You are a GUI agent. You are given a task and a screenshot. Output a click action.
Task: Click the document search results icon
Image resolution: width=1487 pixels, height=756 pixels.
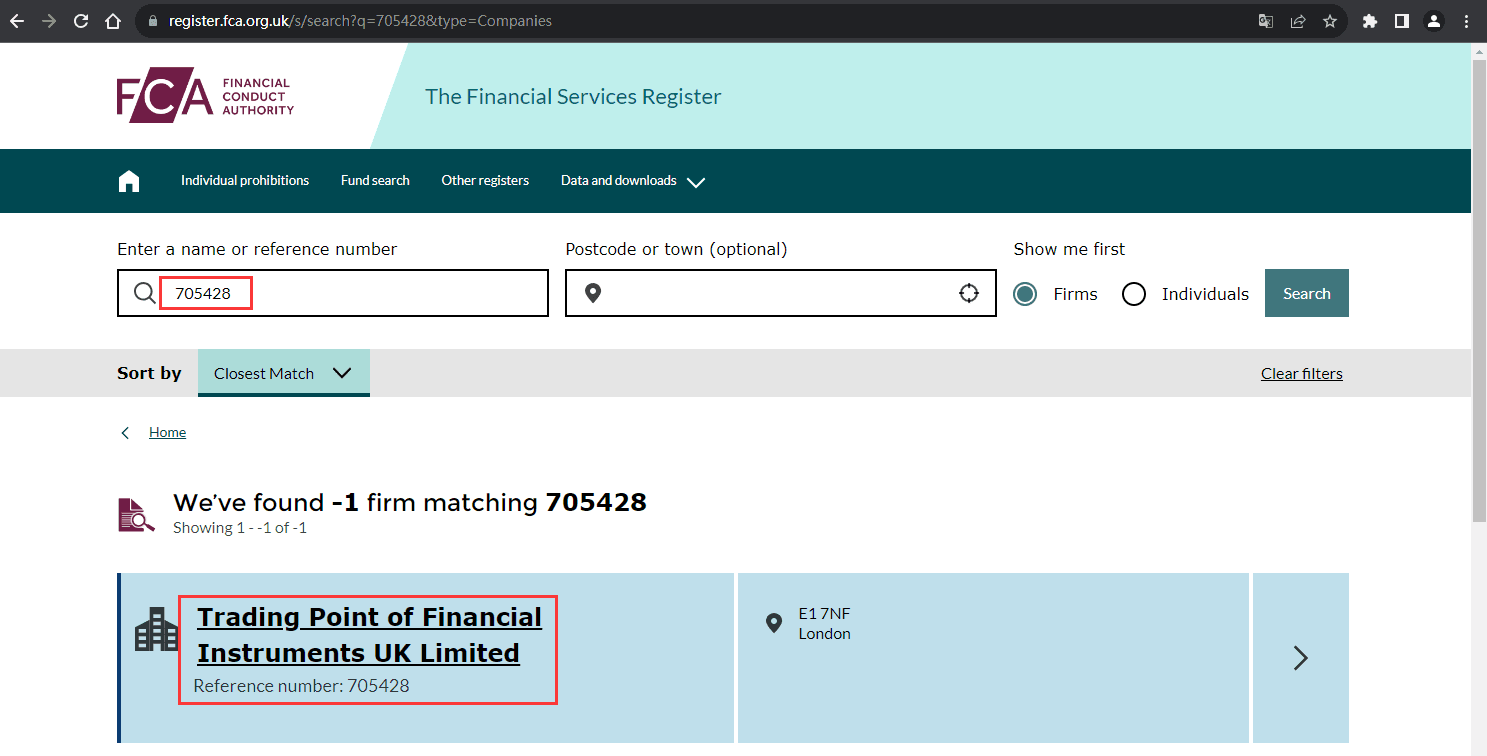(x=136, y=514)
